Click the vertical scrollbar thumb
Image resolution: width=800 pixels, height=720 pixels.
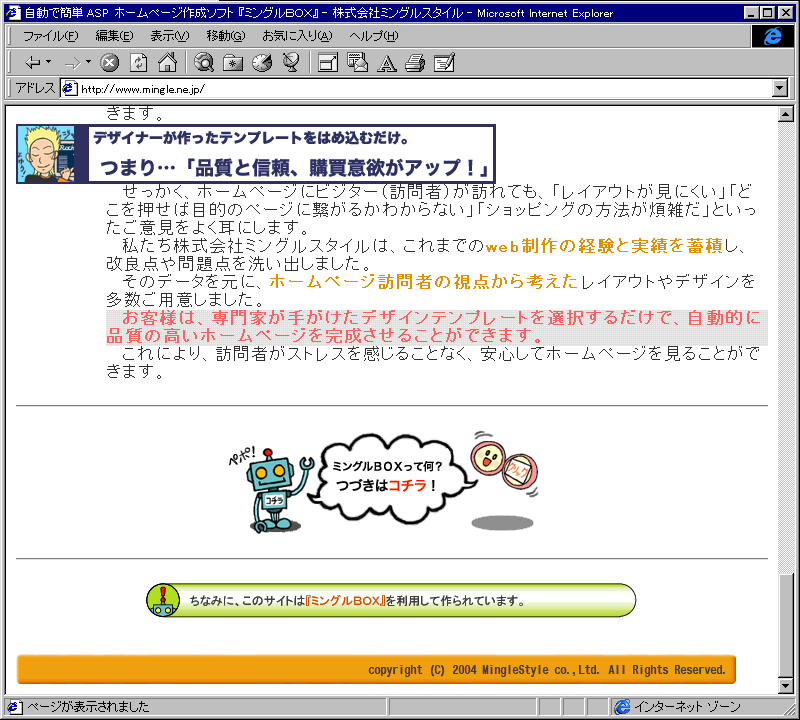[x=786, y=625]
